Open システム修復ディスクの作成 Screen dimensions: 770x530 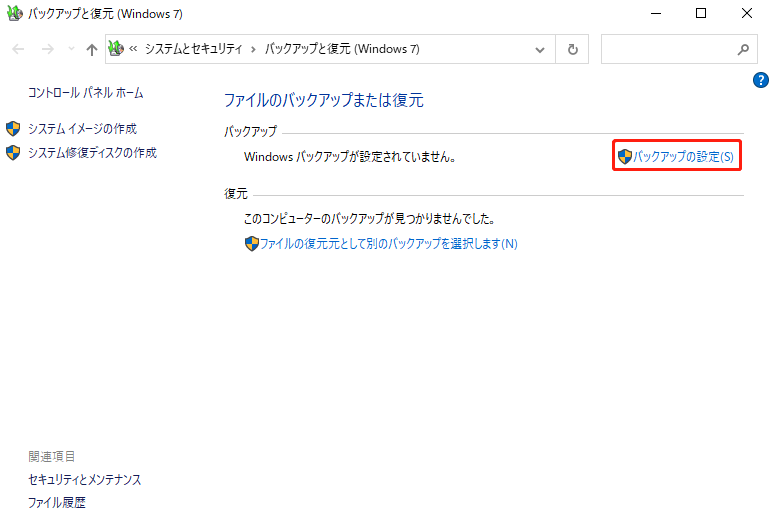click(x=92, y=153)
